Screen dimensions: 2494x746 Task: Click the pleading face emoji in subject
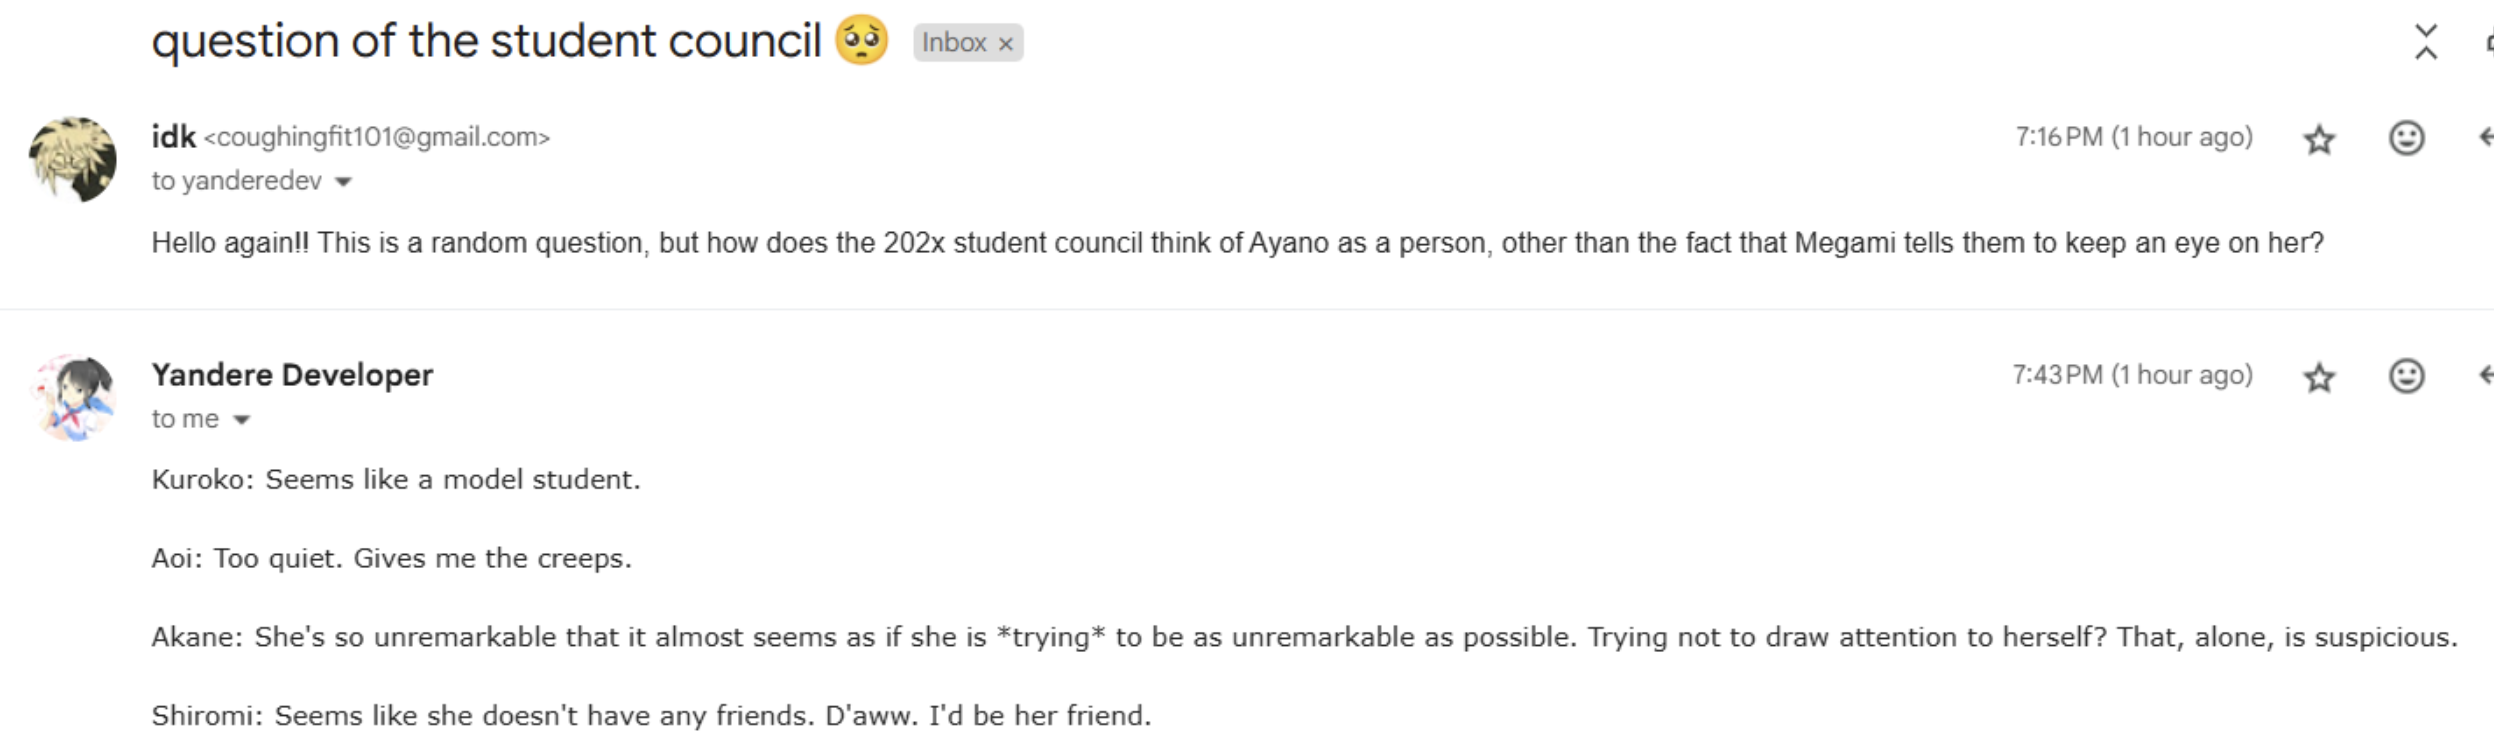coord(861,41)
